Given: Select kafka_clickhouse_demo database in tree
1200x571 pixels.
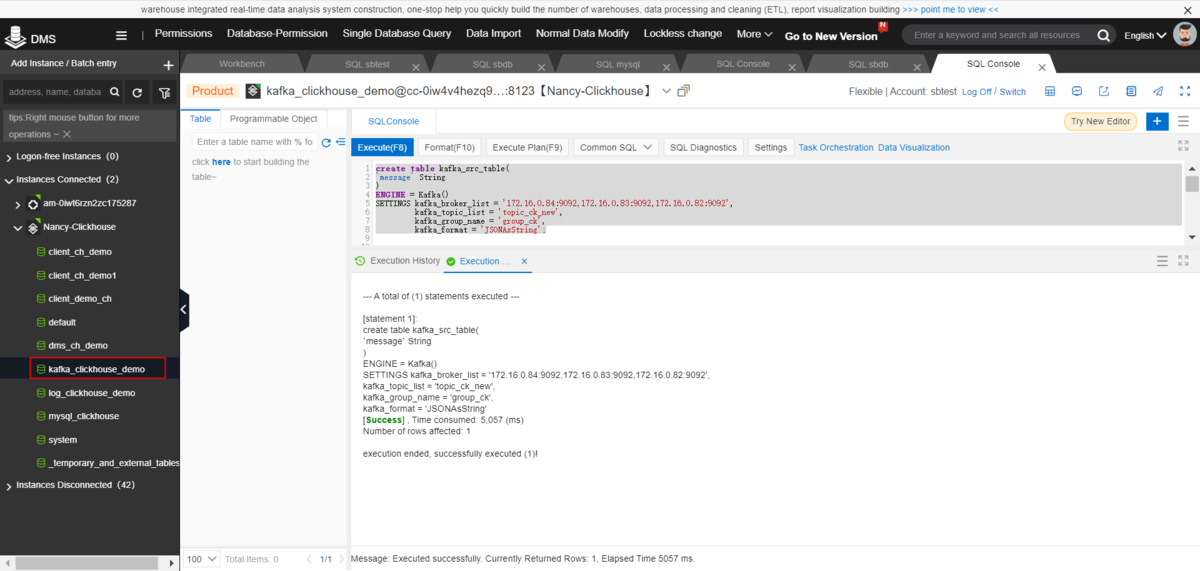Looking at the screenshot, I should coord(97,369).
